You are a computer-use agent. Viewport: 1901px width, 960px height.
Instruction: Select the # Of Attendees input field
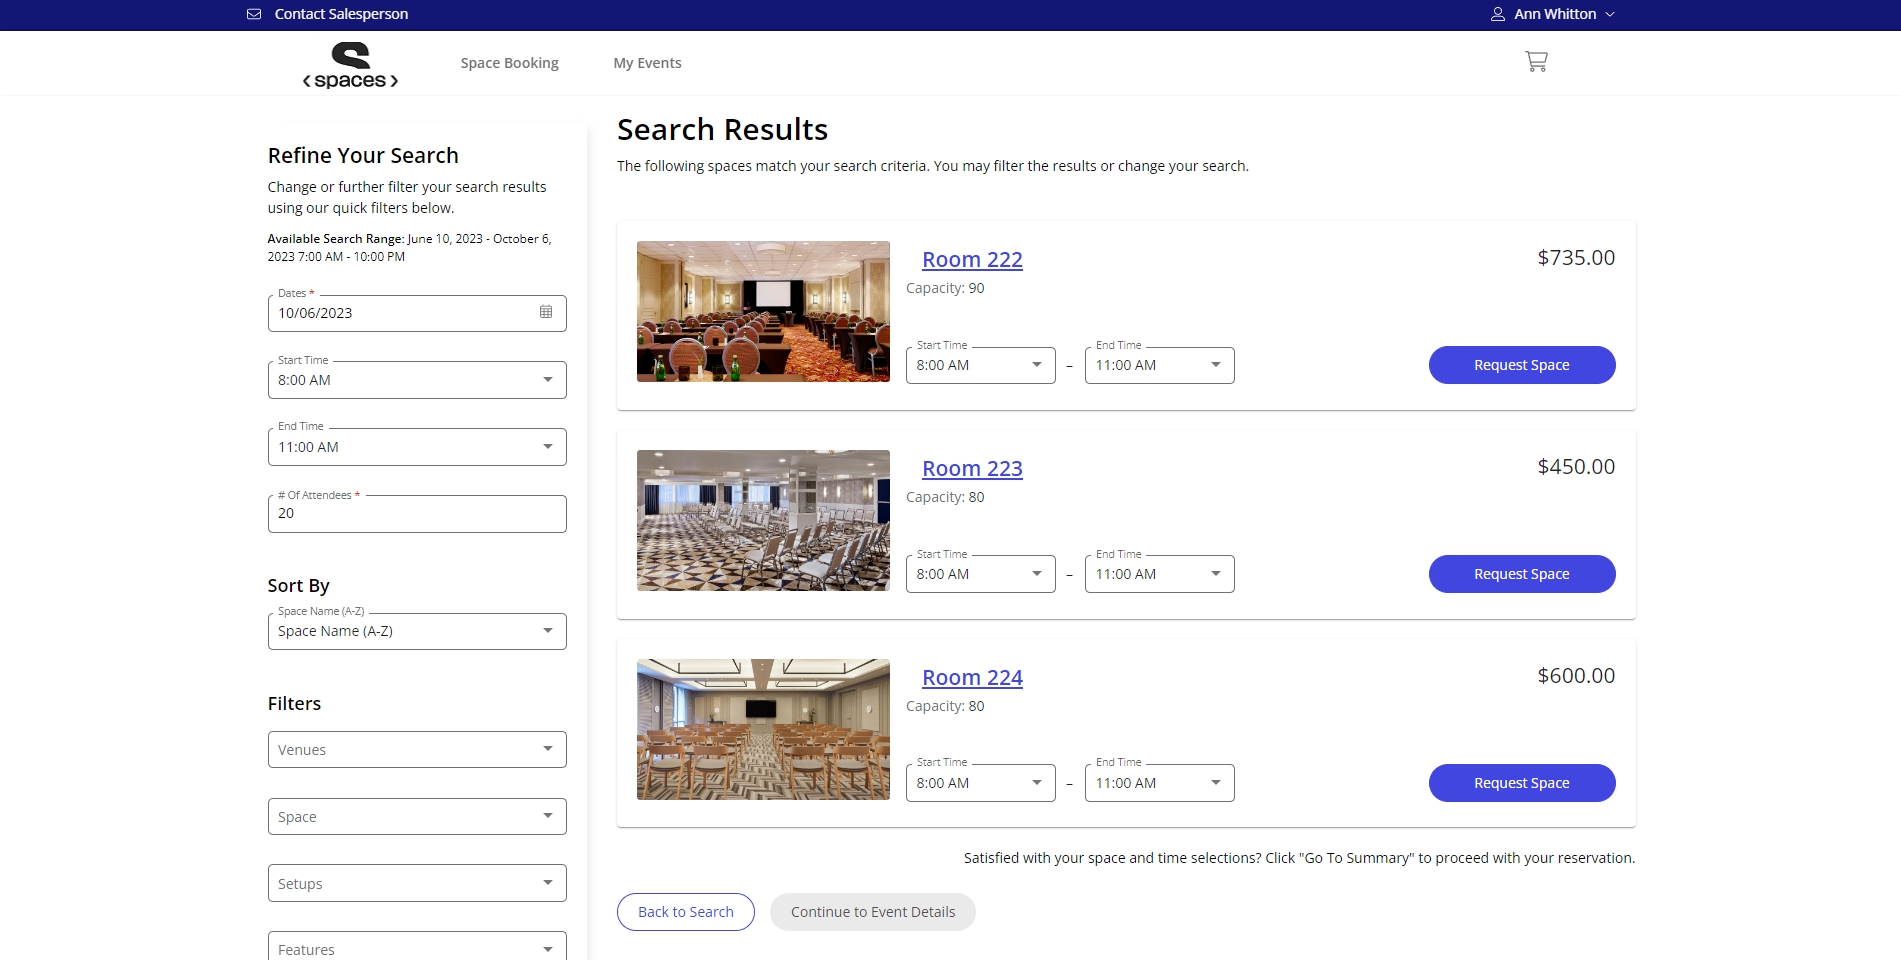(x=416, y=513)
